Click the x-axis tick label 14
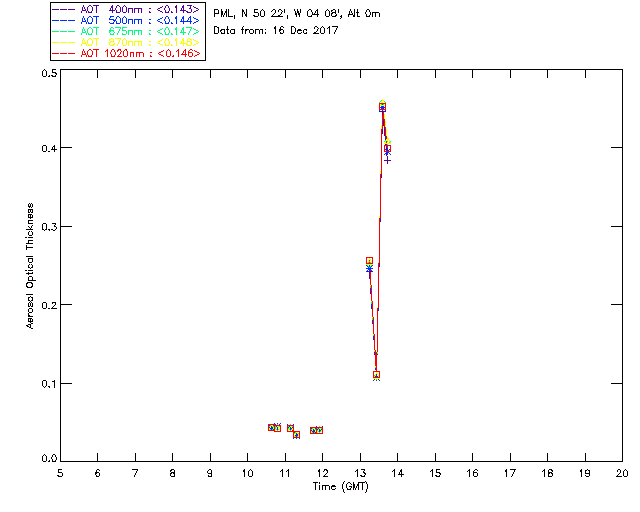The image size is (640, 512). point(398,474)
